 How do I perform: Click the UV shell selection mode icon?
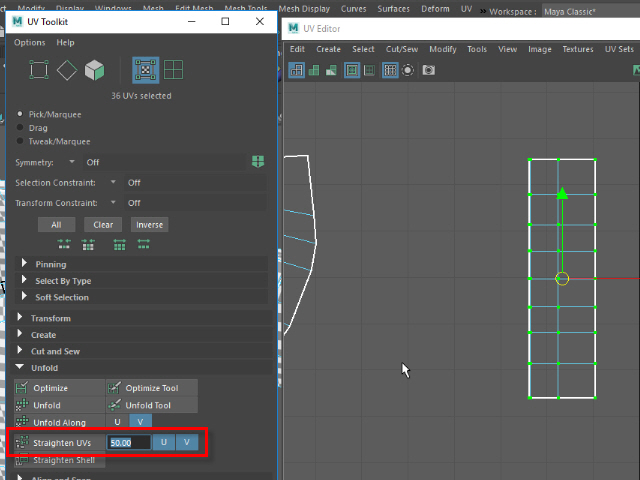pos(173,70)
